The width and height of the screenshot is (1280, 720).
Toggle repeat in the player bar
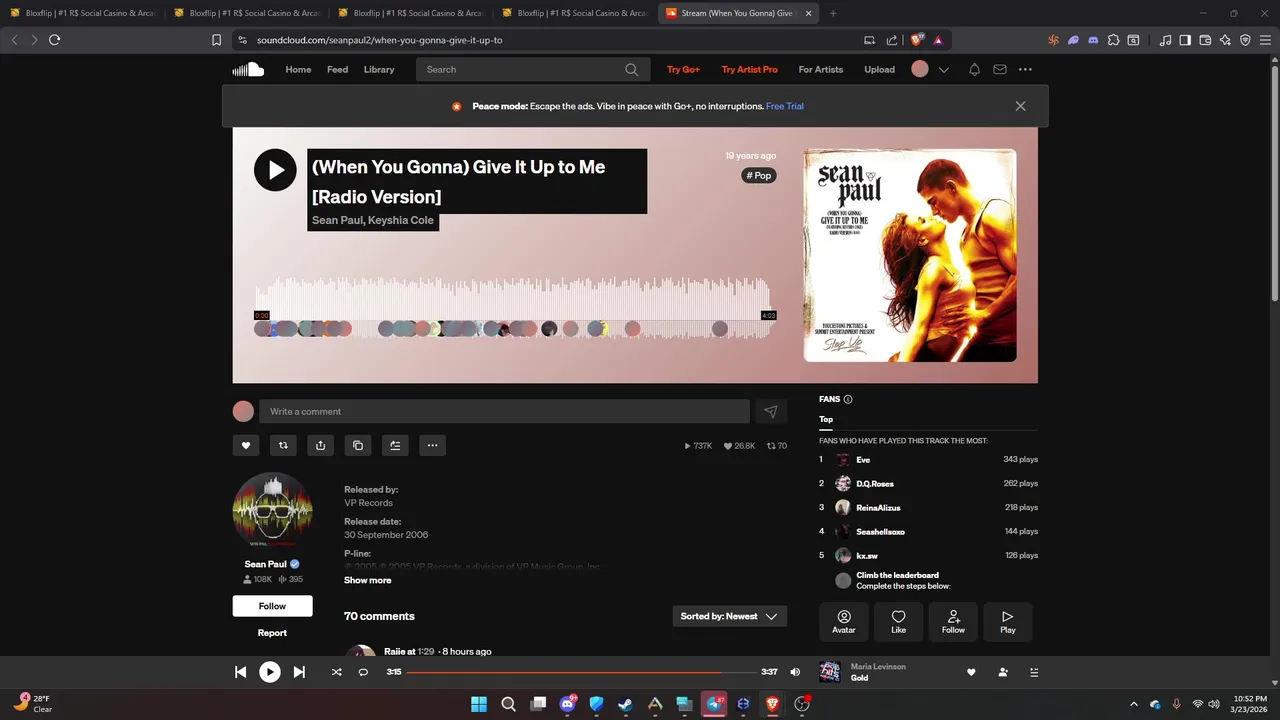point(363,672)
